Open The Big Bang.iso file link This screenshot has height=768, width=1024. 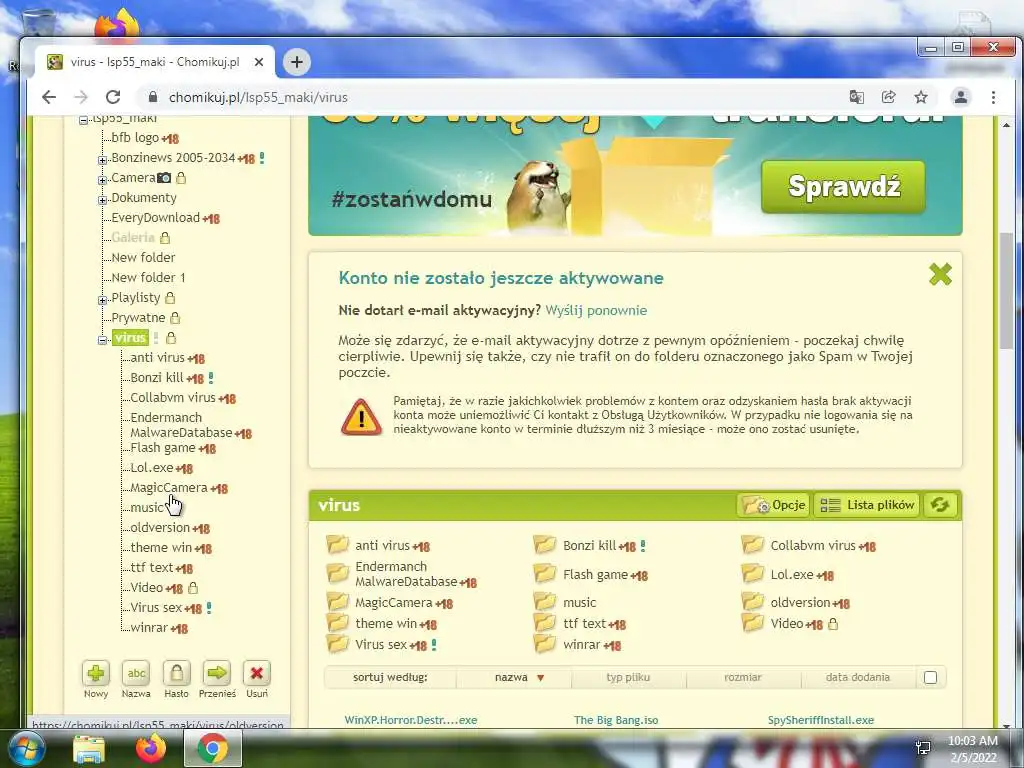(616, 720)
